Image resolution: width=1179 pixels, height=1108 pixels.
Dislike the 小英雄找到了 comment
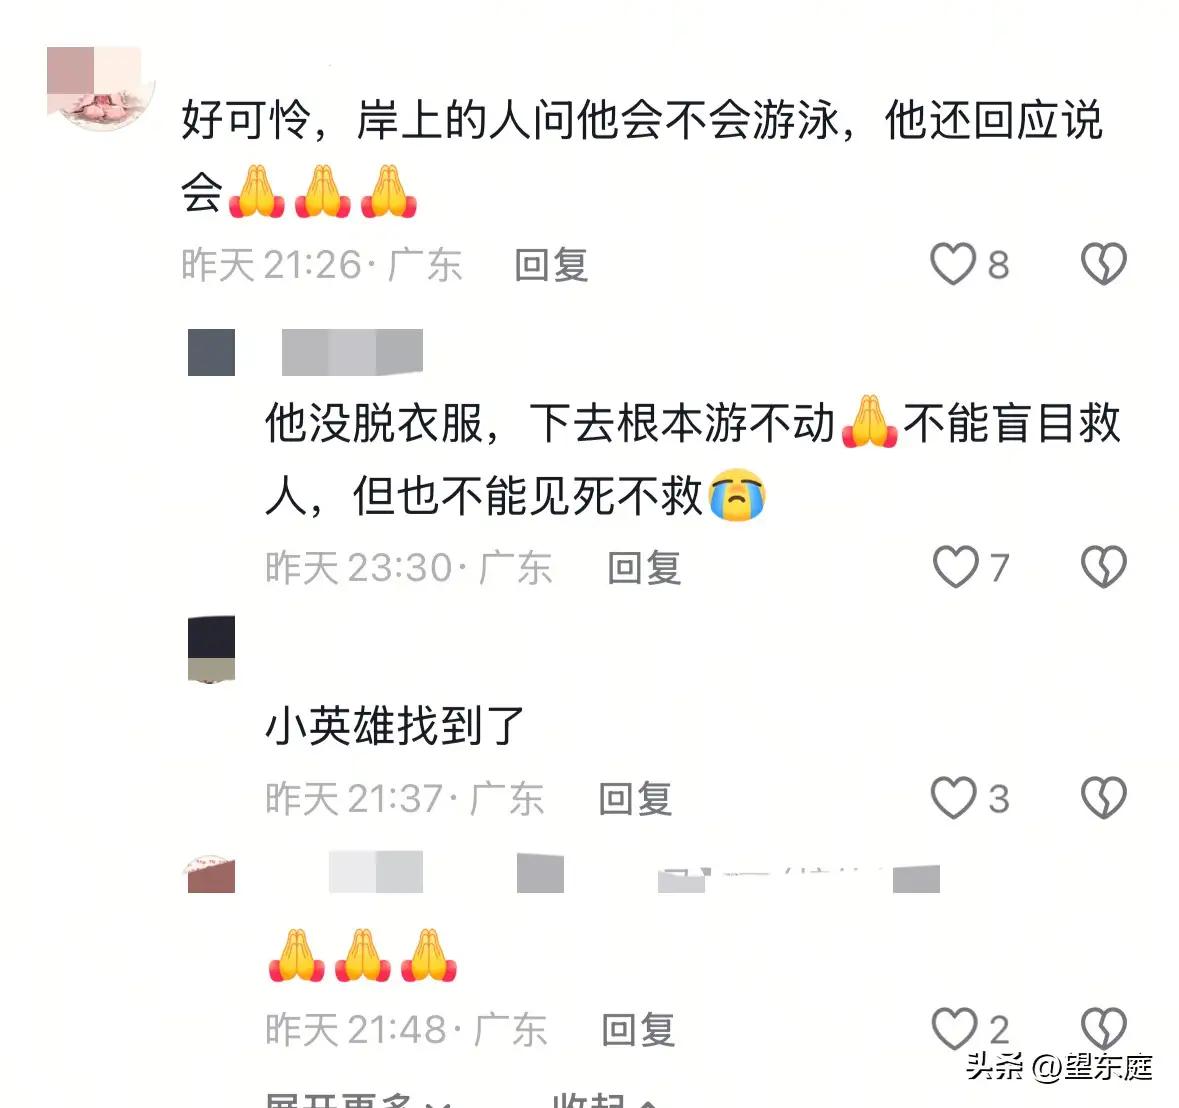1103,798
